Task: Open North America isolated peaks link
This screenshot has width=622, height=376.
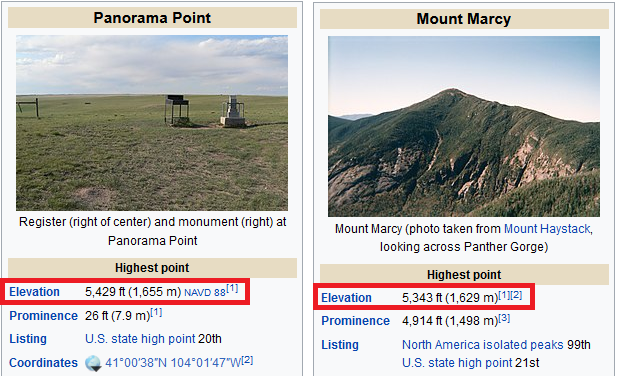Action: pos(483,345)
